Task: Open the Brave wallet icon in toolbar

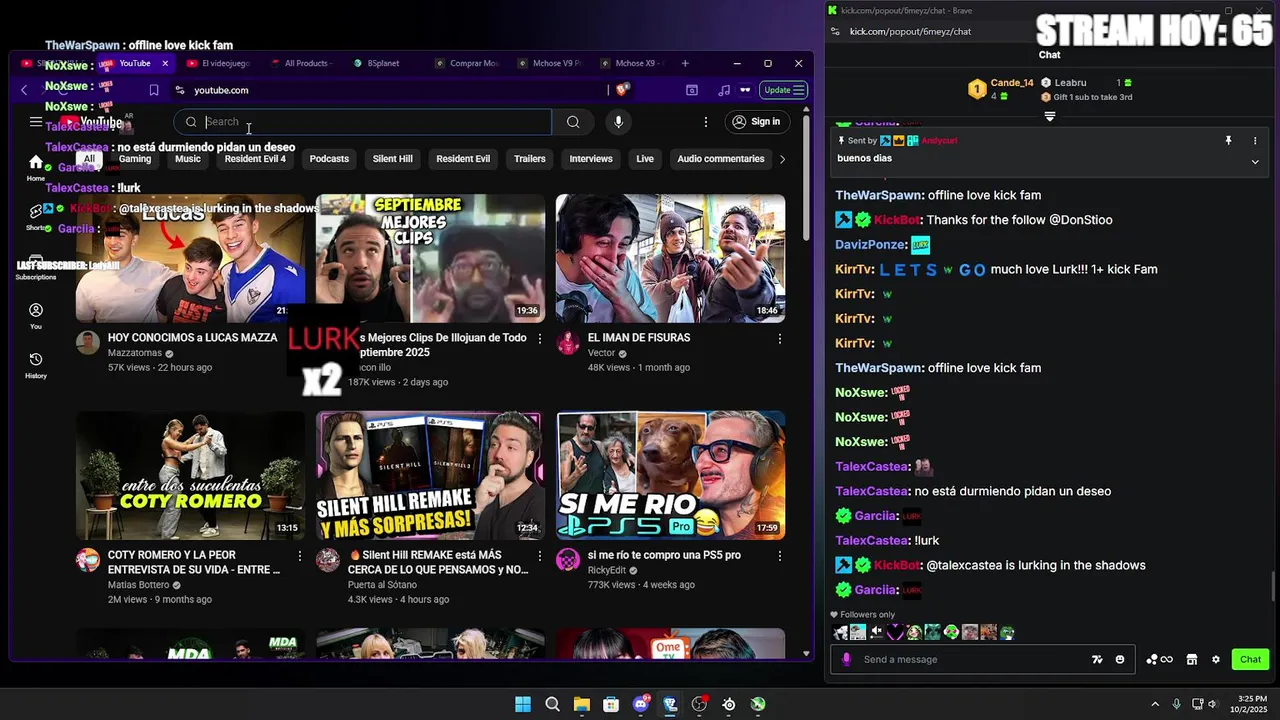Action: 691,90
